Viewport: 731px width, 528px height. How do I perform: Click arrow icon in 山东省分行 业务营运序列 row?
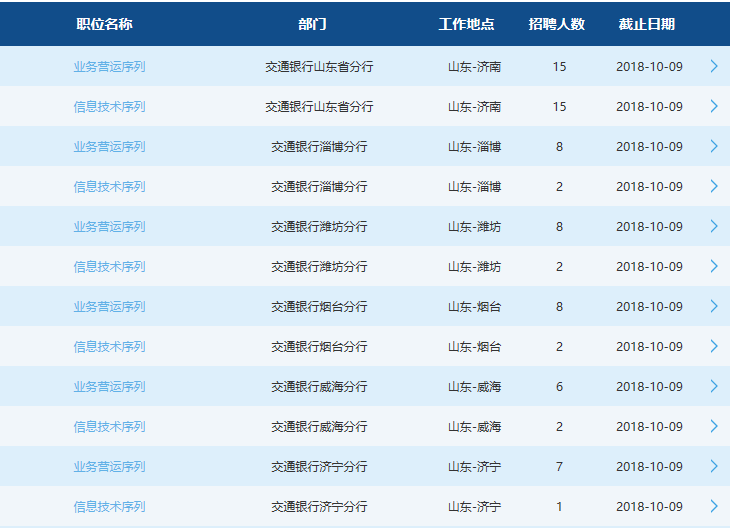coord(714,66)
